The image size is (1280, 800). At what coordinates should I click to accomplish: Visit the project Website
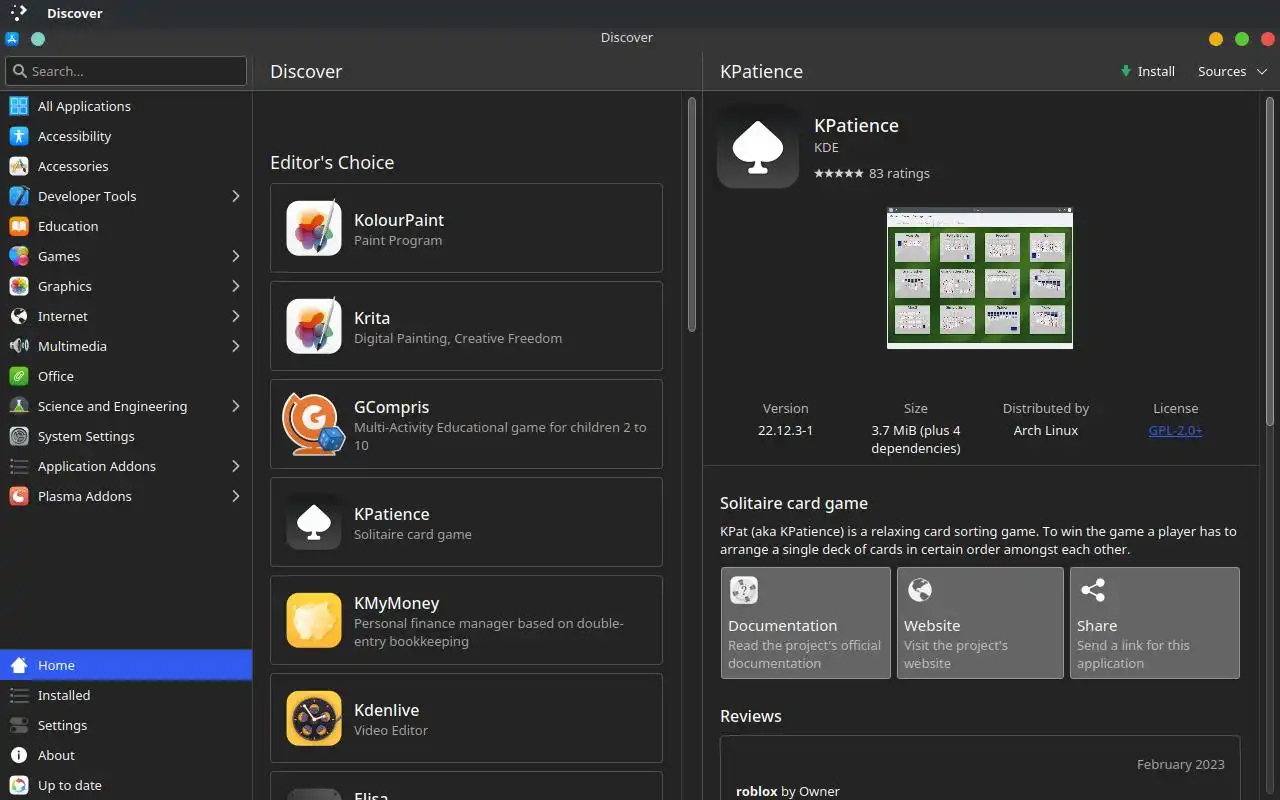click(x=980, y=623)
